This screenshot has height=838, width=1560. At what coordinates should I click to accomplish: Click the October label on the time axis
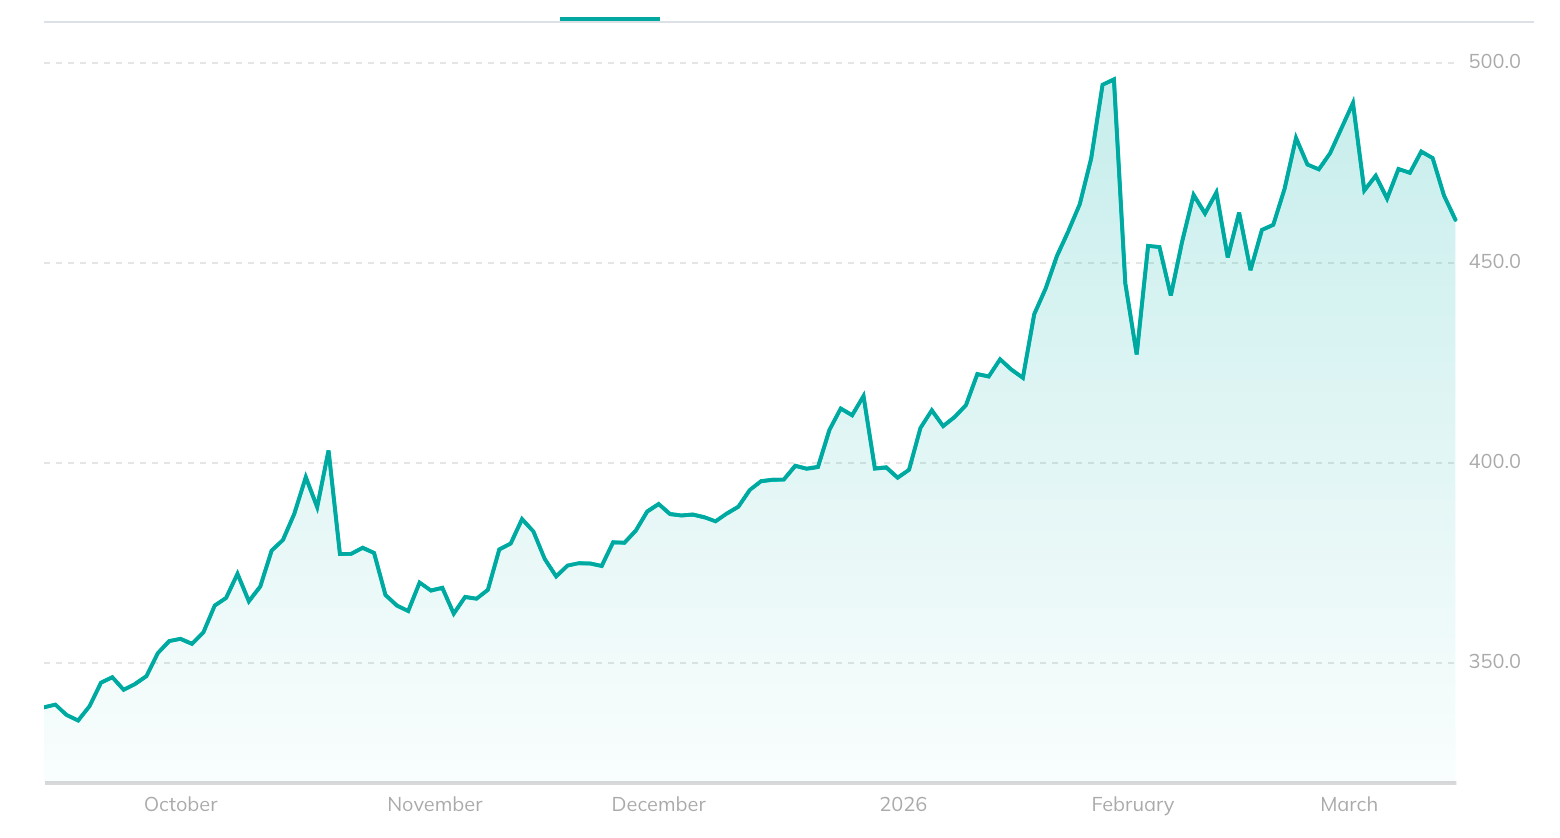pos(180,805)
